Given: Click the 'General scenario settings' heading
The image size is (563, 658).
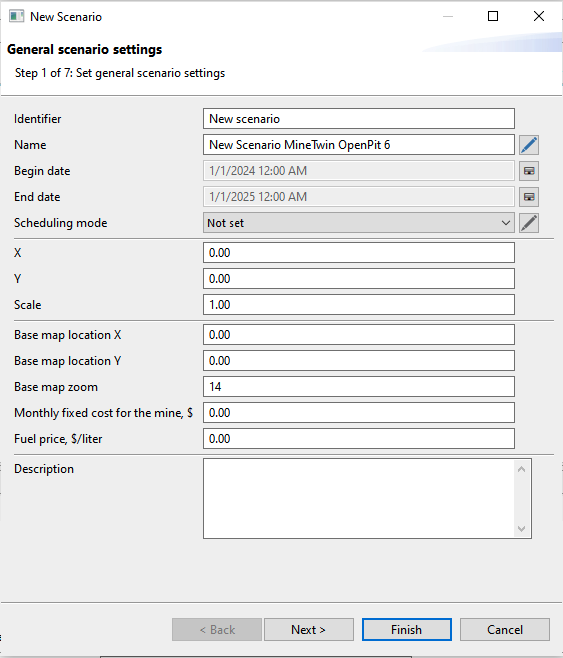Looking at the screenshot, I should click(x=85, y=50).
